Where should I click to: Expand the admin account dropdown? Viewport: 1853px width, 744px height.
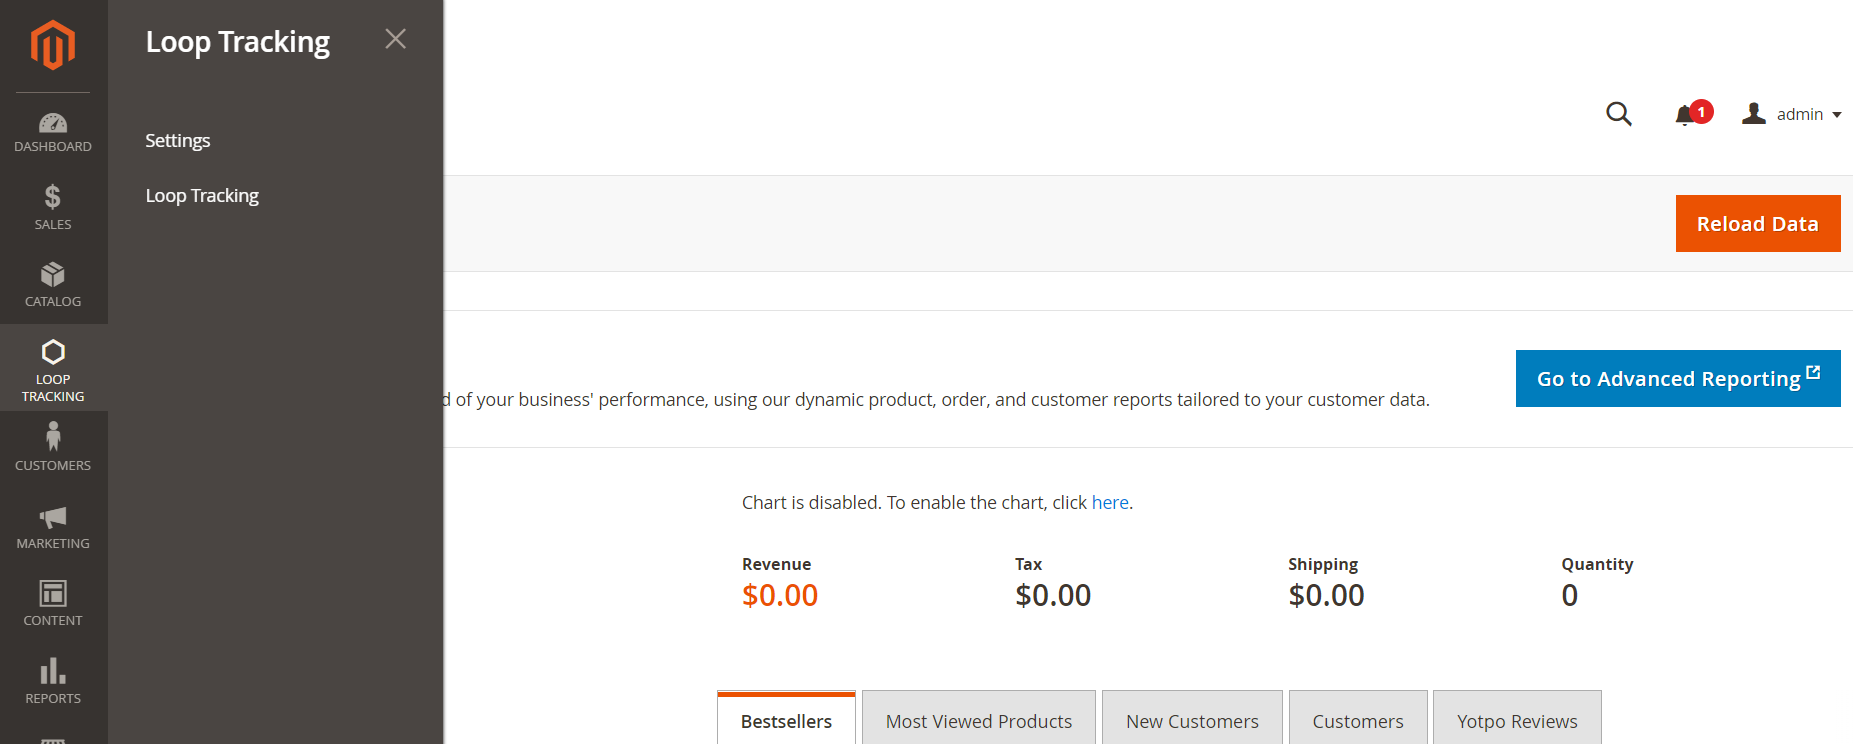[1791, 114]
